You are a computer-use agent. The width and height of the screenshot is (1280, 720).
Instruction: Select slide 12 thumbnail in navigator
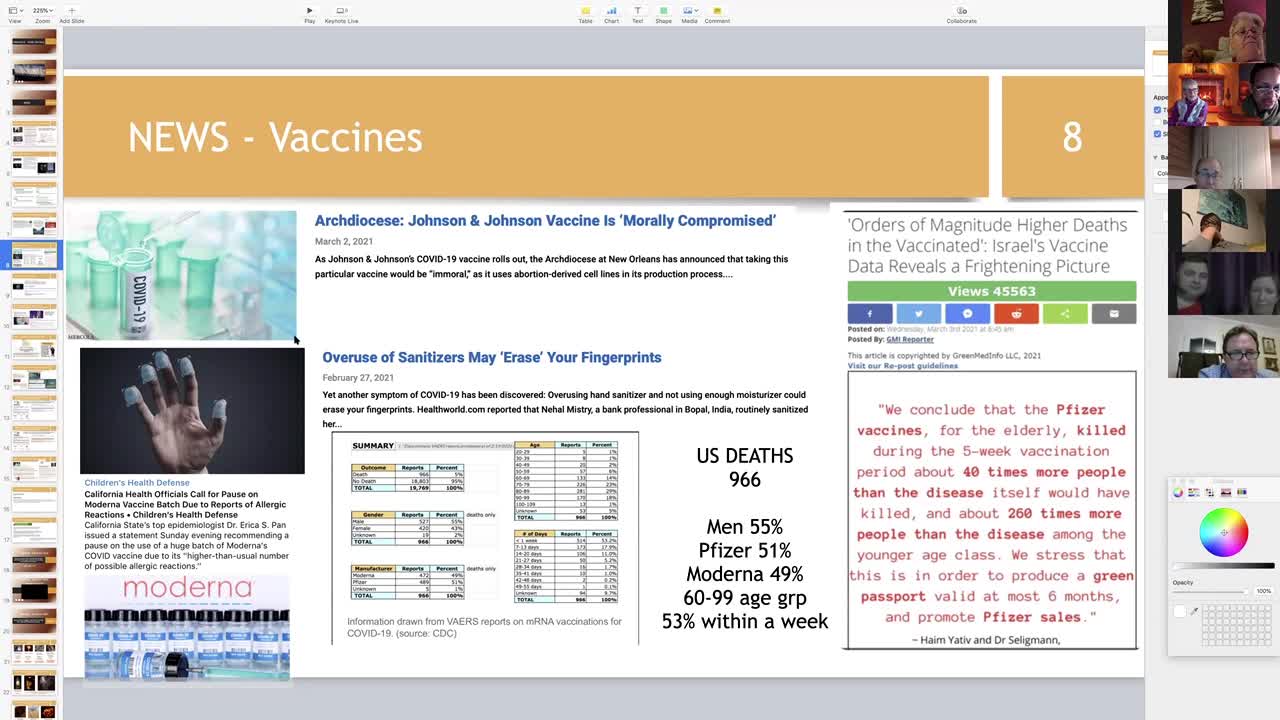coord(34,379)
